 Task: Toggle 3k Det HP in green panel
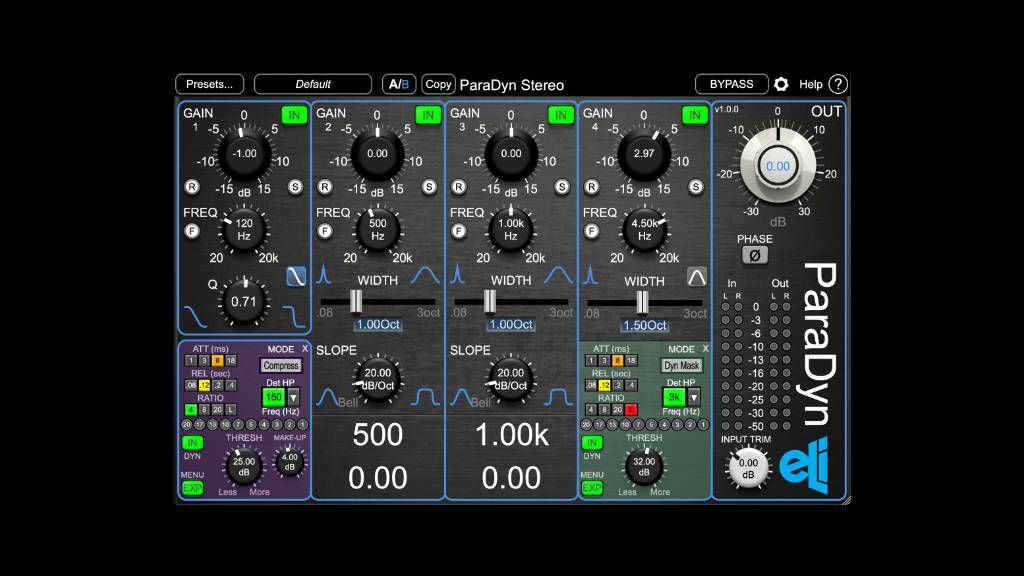point(674,396)
